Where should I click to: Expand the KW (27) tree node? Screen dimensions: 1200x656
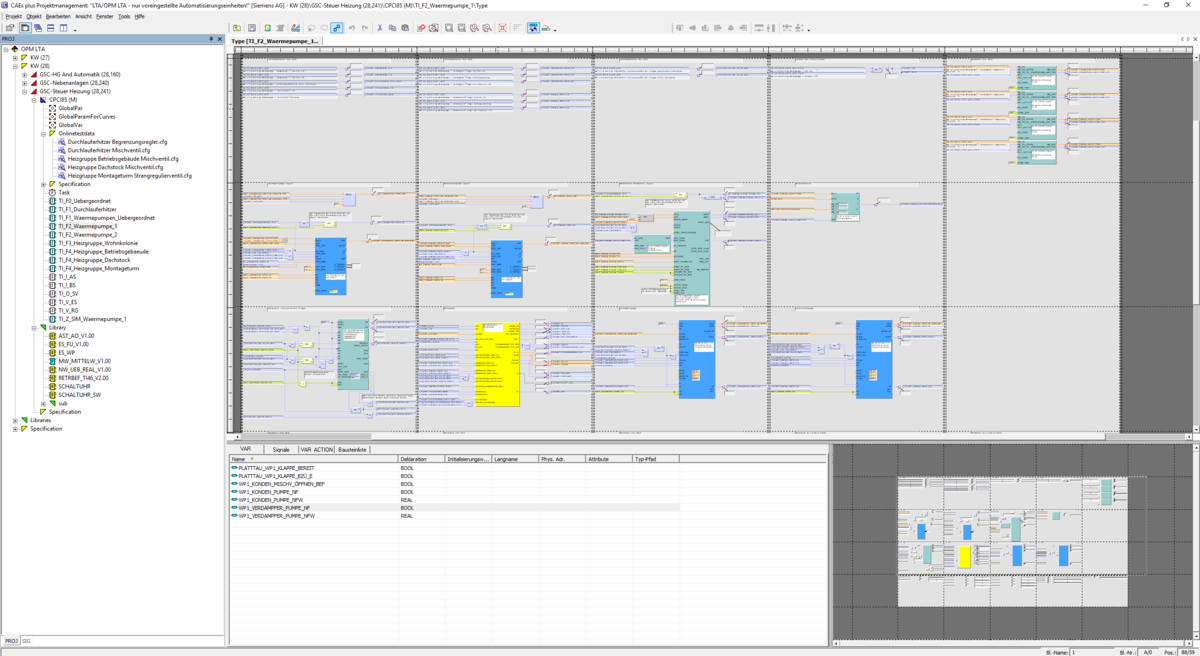[x=15, y=58]
